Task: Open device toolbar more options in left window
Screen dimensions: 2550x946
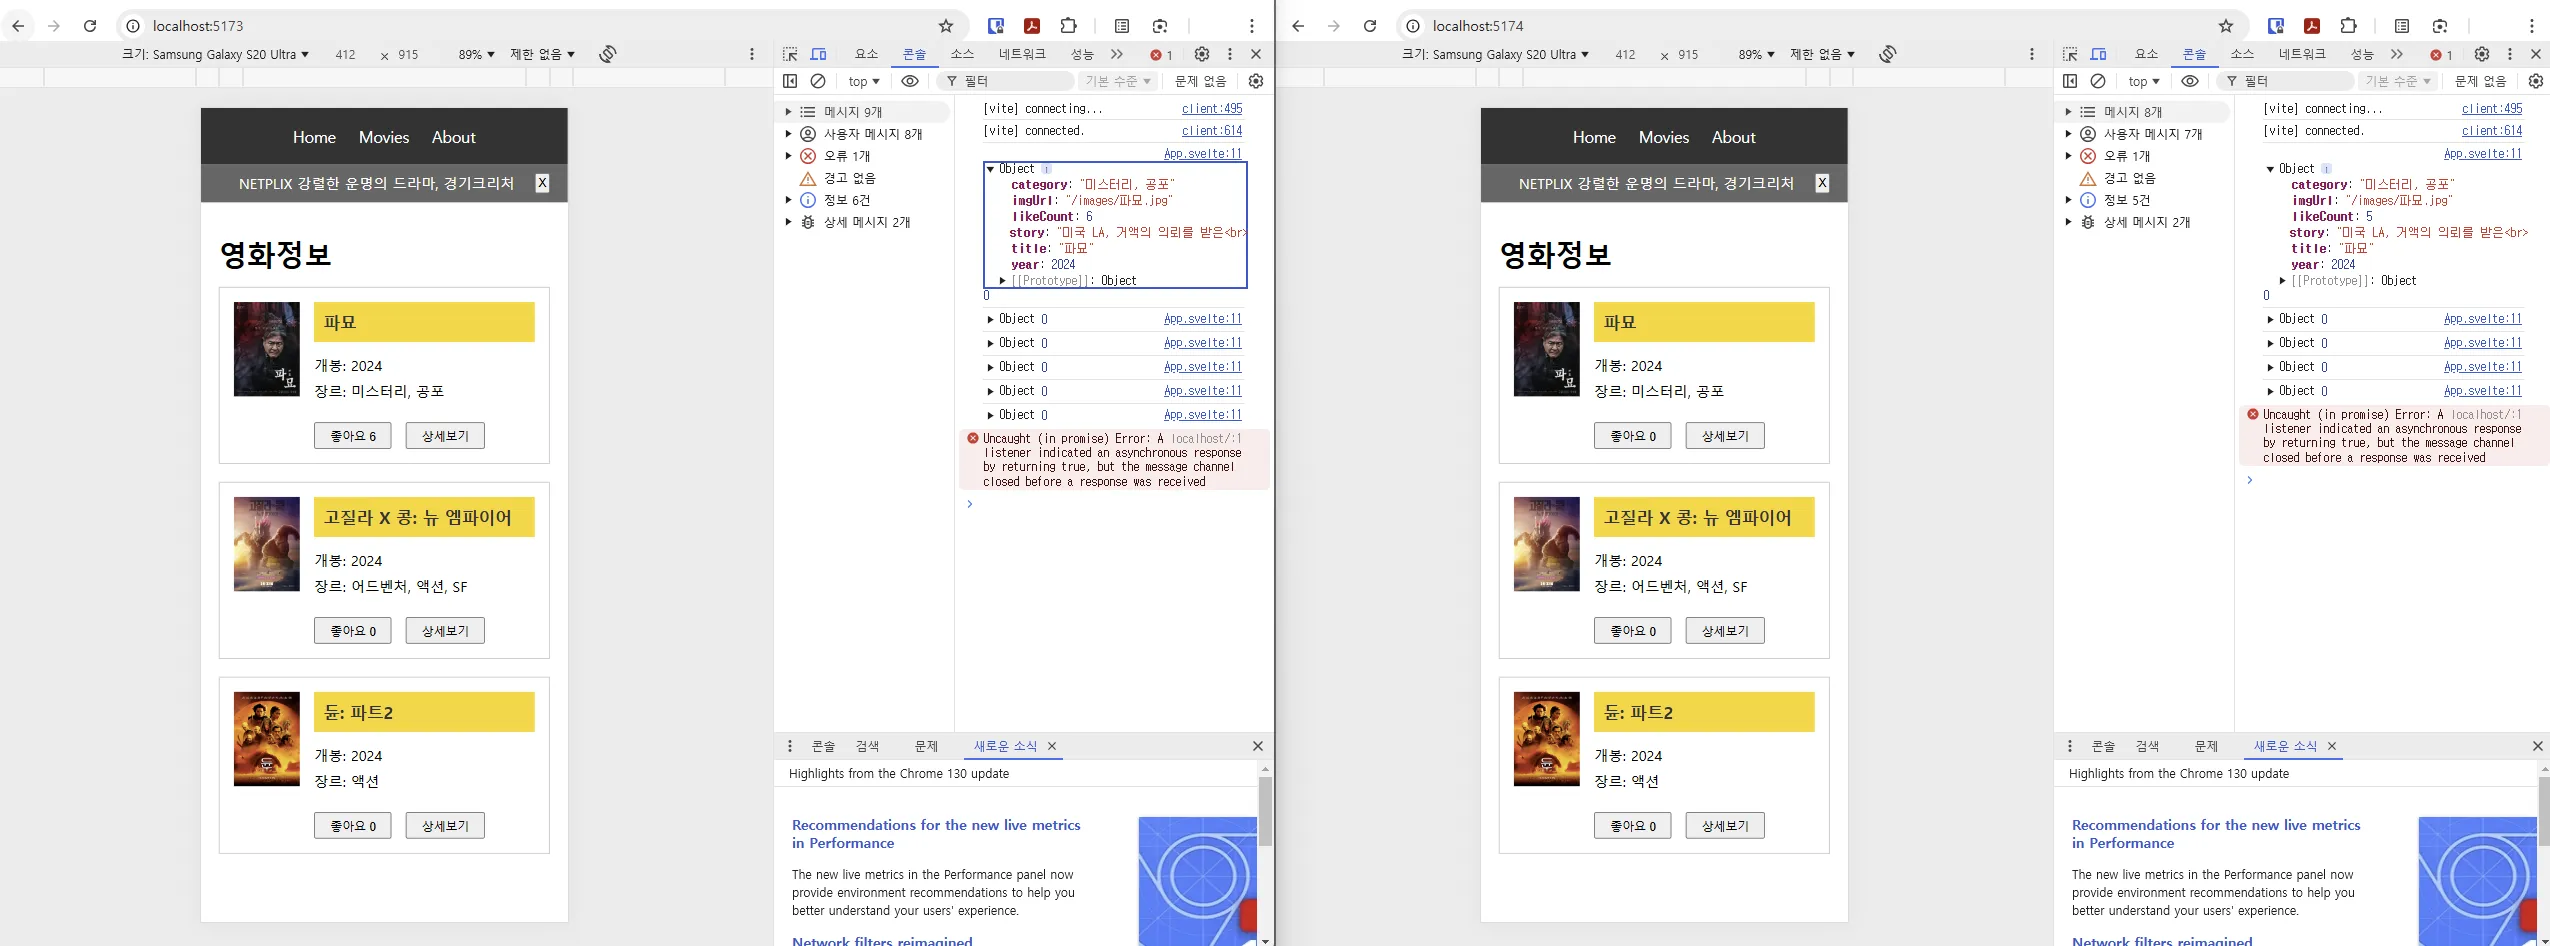Action: pyautogui.click(x=752, y=54)
